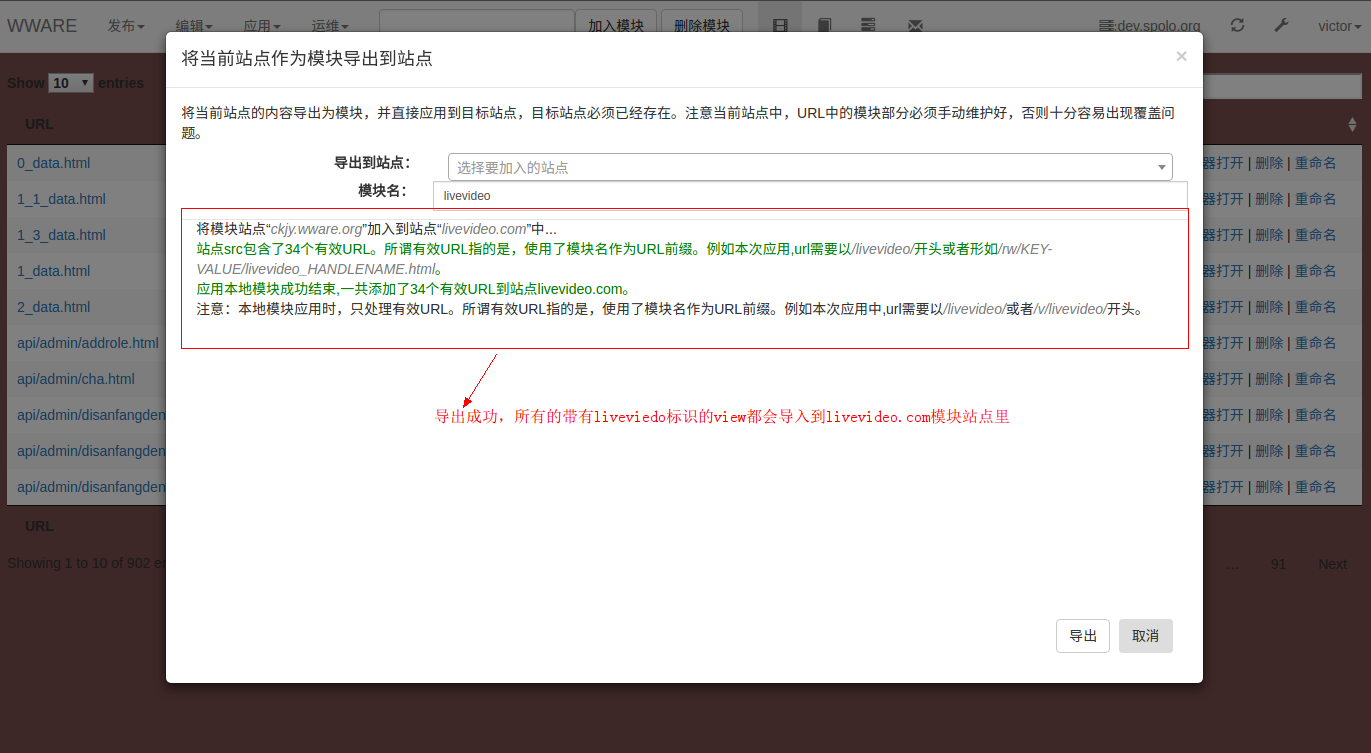
Task: Click the server stack icon in navbar
Action: pyautogui.click(x=867, y=26)
